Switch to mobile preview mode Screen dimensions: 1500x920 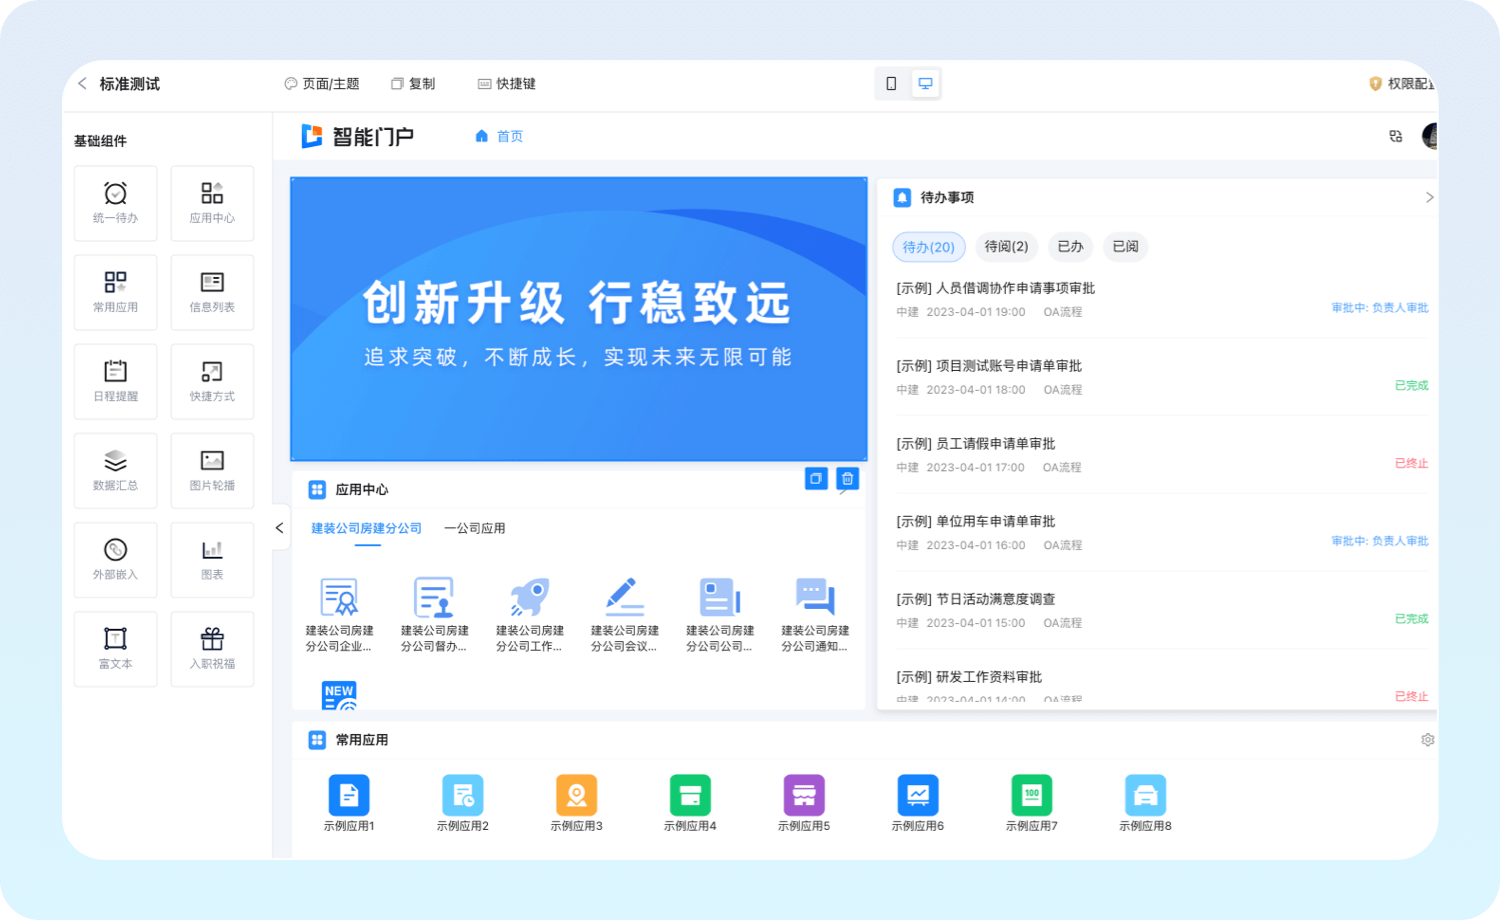(x=891, y=84)
